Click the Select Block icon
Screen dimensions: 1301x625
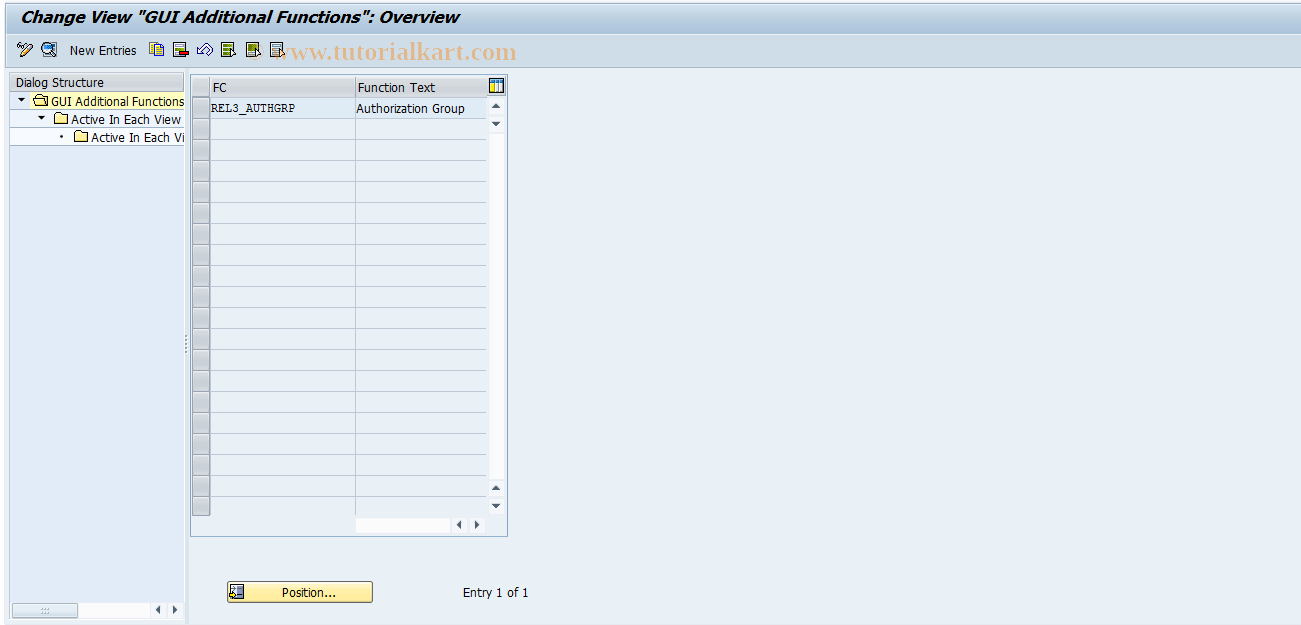tap(253, 50)
